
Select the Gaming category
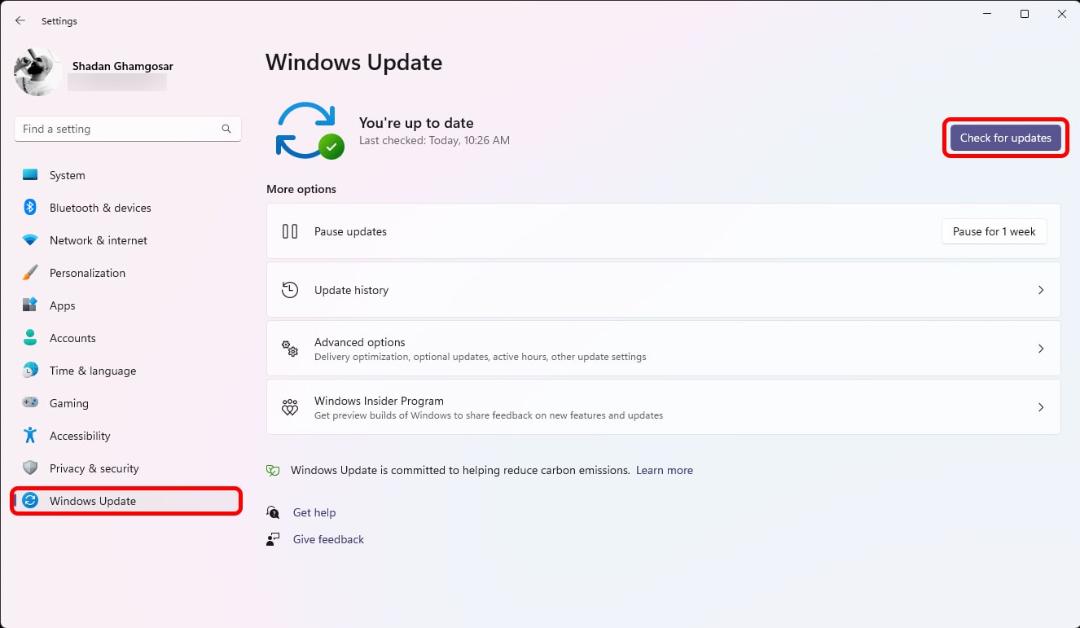[127, 403]
